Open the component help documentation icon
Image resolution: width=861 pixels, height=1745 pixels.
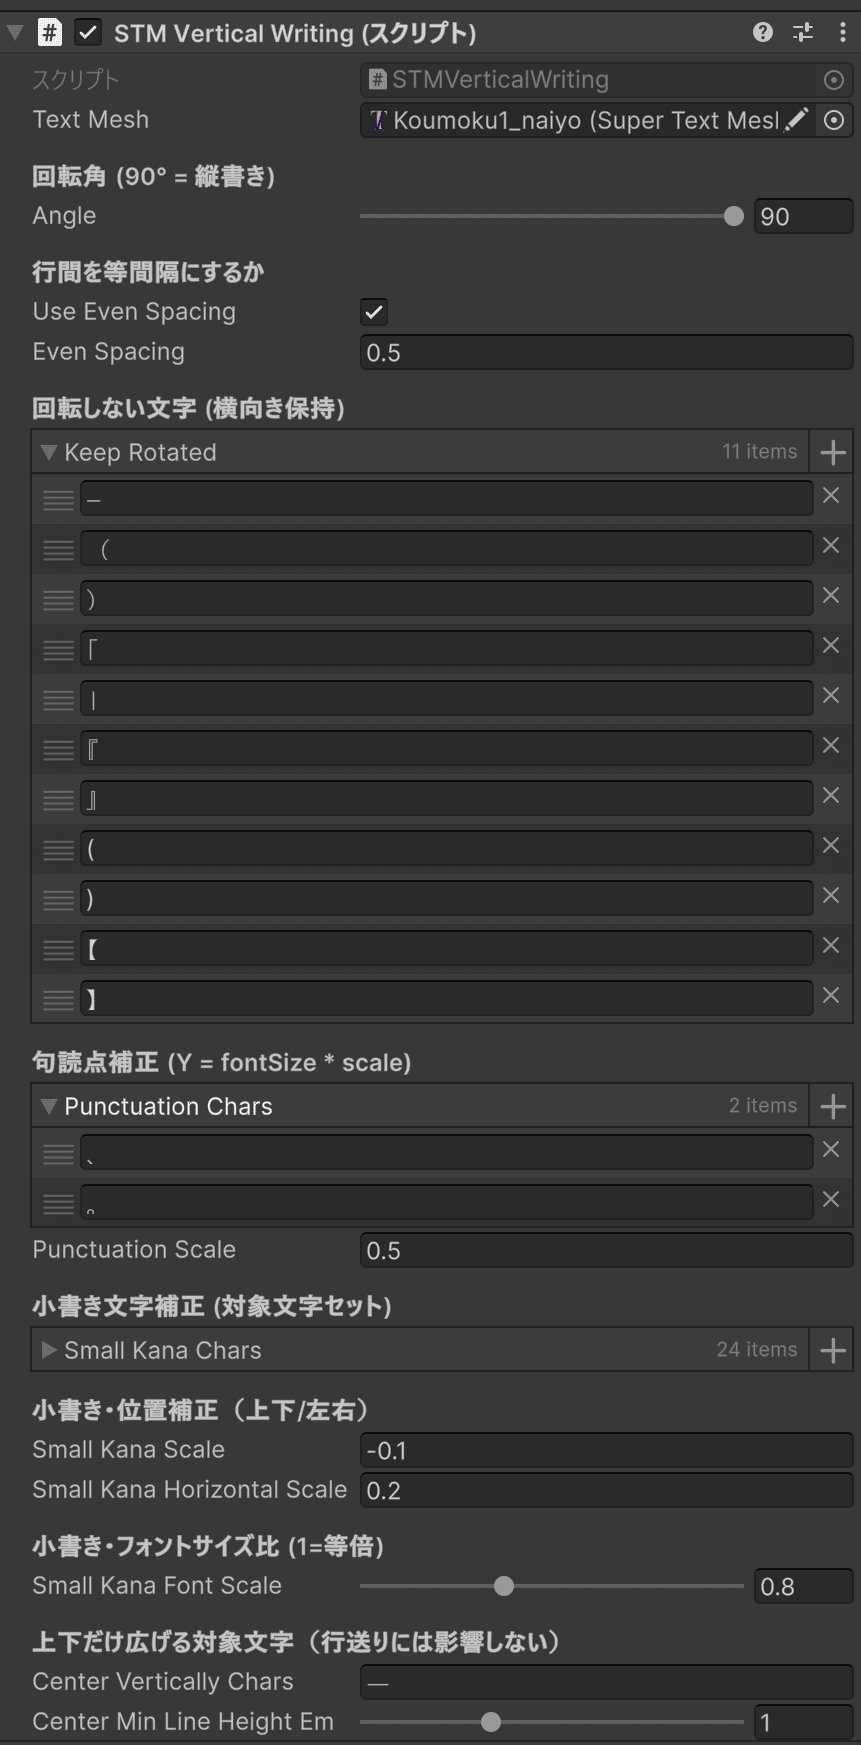click(x=761, y=31)
